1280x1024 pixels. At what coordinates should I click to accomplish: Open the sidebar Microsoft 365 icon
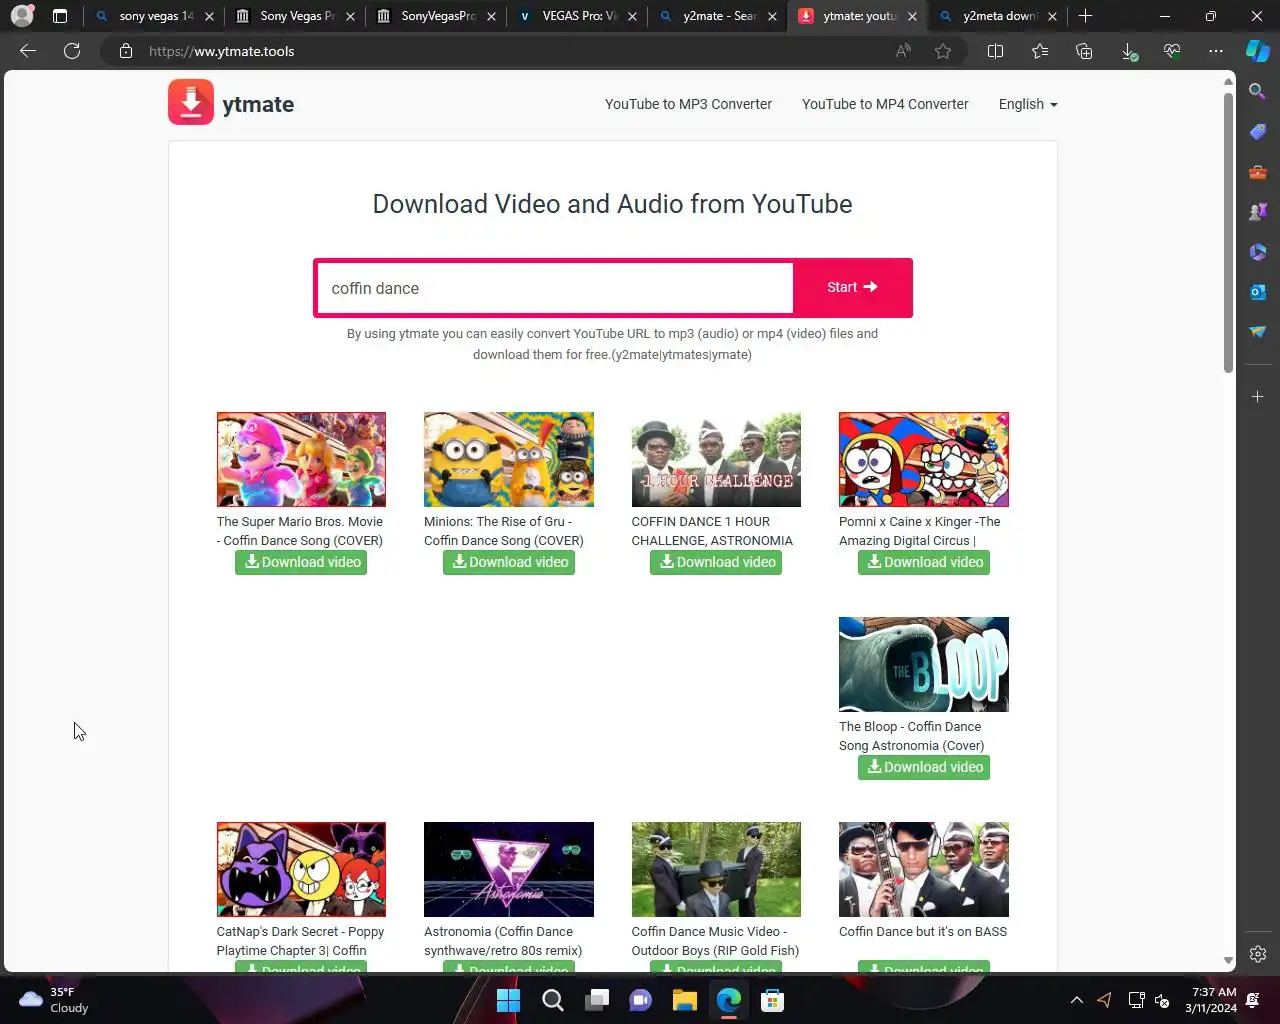point(1258,252)
